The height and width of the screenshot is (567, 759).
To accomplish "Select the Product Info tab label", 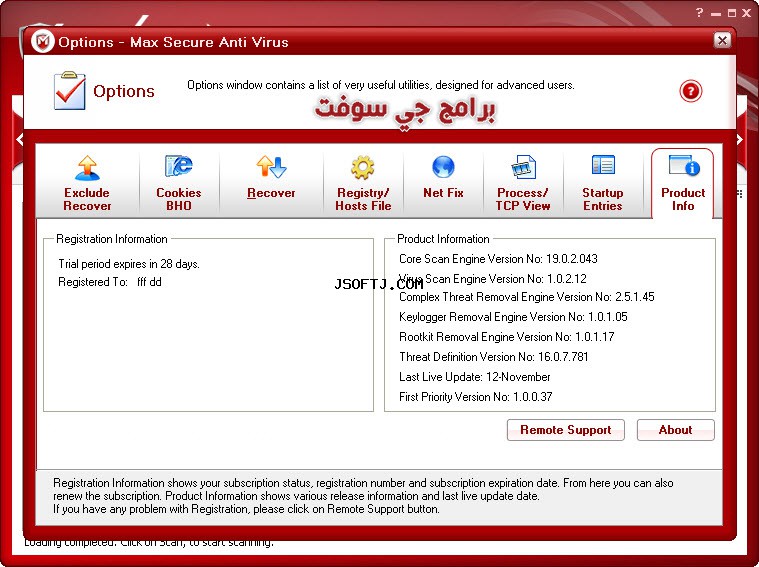I will tap(683, 199).
